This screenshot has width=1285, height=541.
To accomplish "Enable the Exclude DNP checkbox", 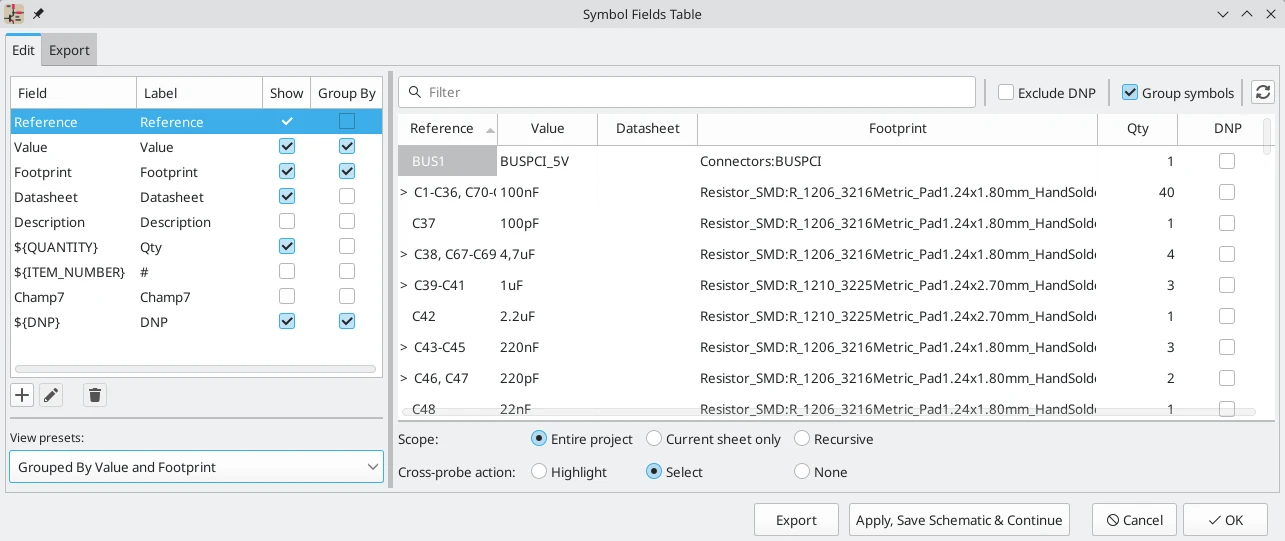I will click(x=1006, y=93).
